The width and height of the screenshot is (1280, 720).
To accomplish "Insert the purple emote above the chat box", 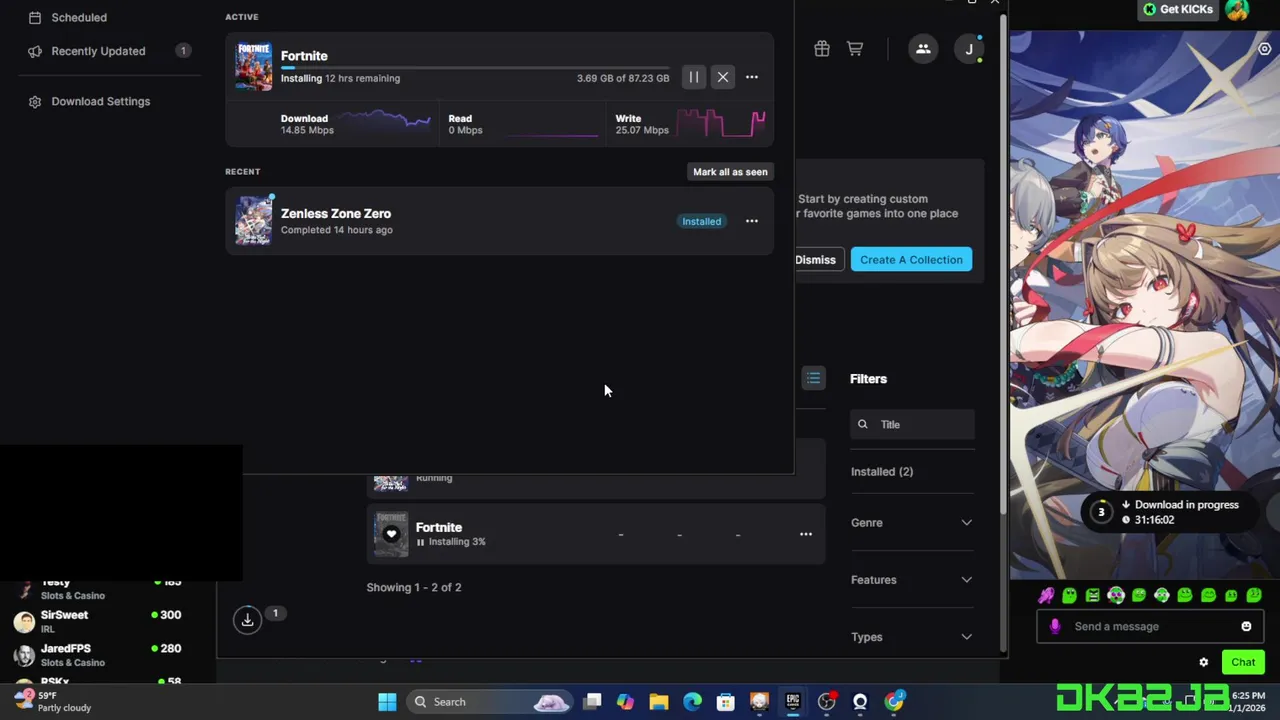I will [1046, 595].
